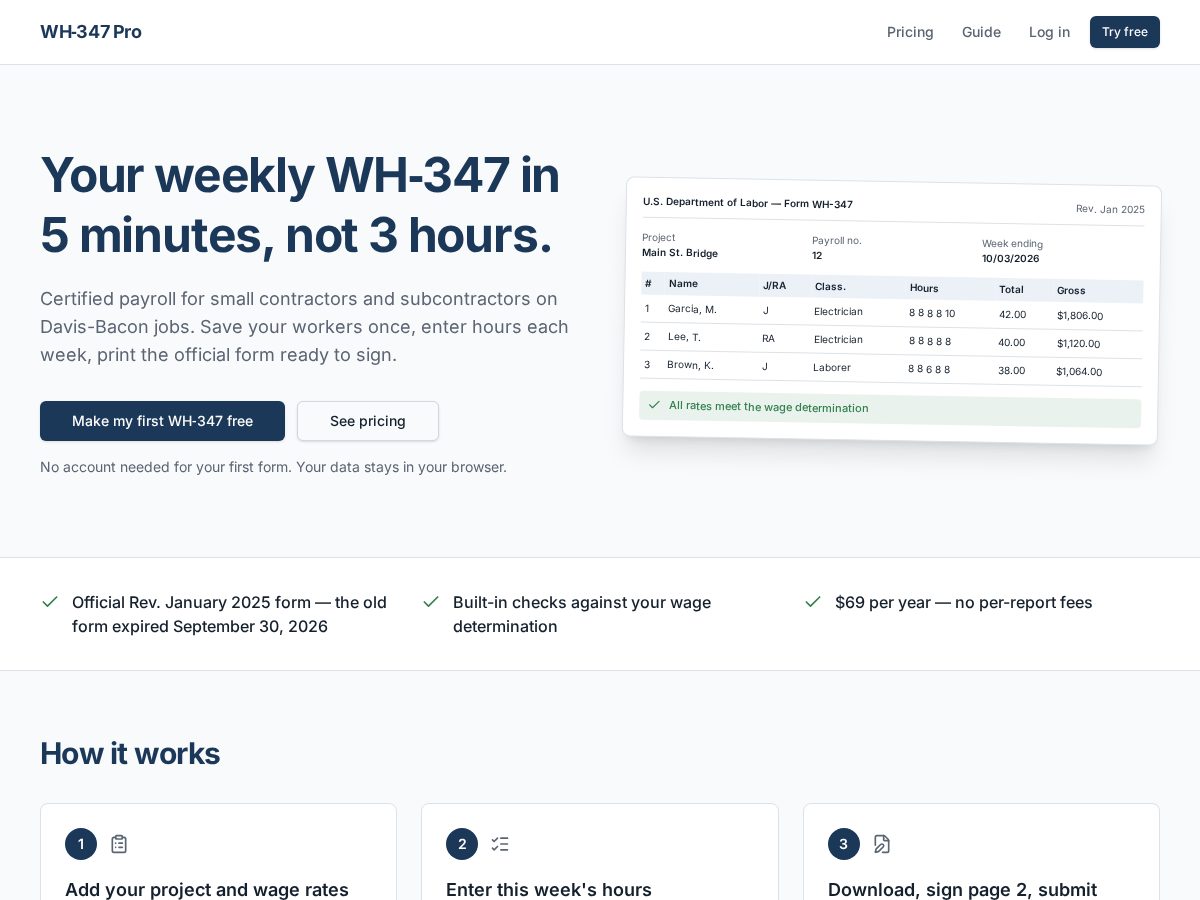Click the RA value in Lee's row
Image resolution: width=1200 pixels, height=900 pixels.
(768, 338)
